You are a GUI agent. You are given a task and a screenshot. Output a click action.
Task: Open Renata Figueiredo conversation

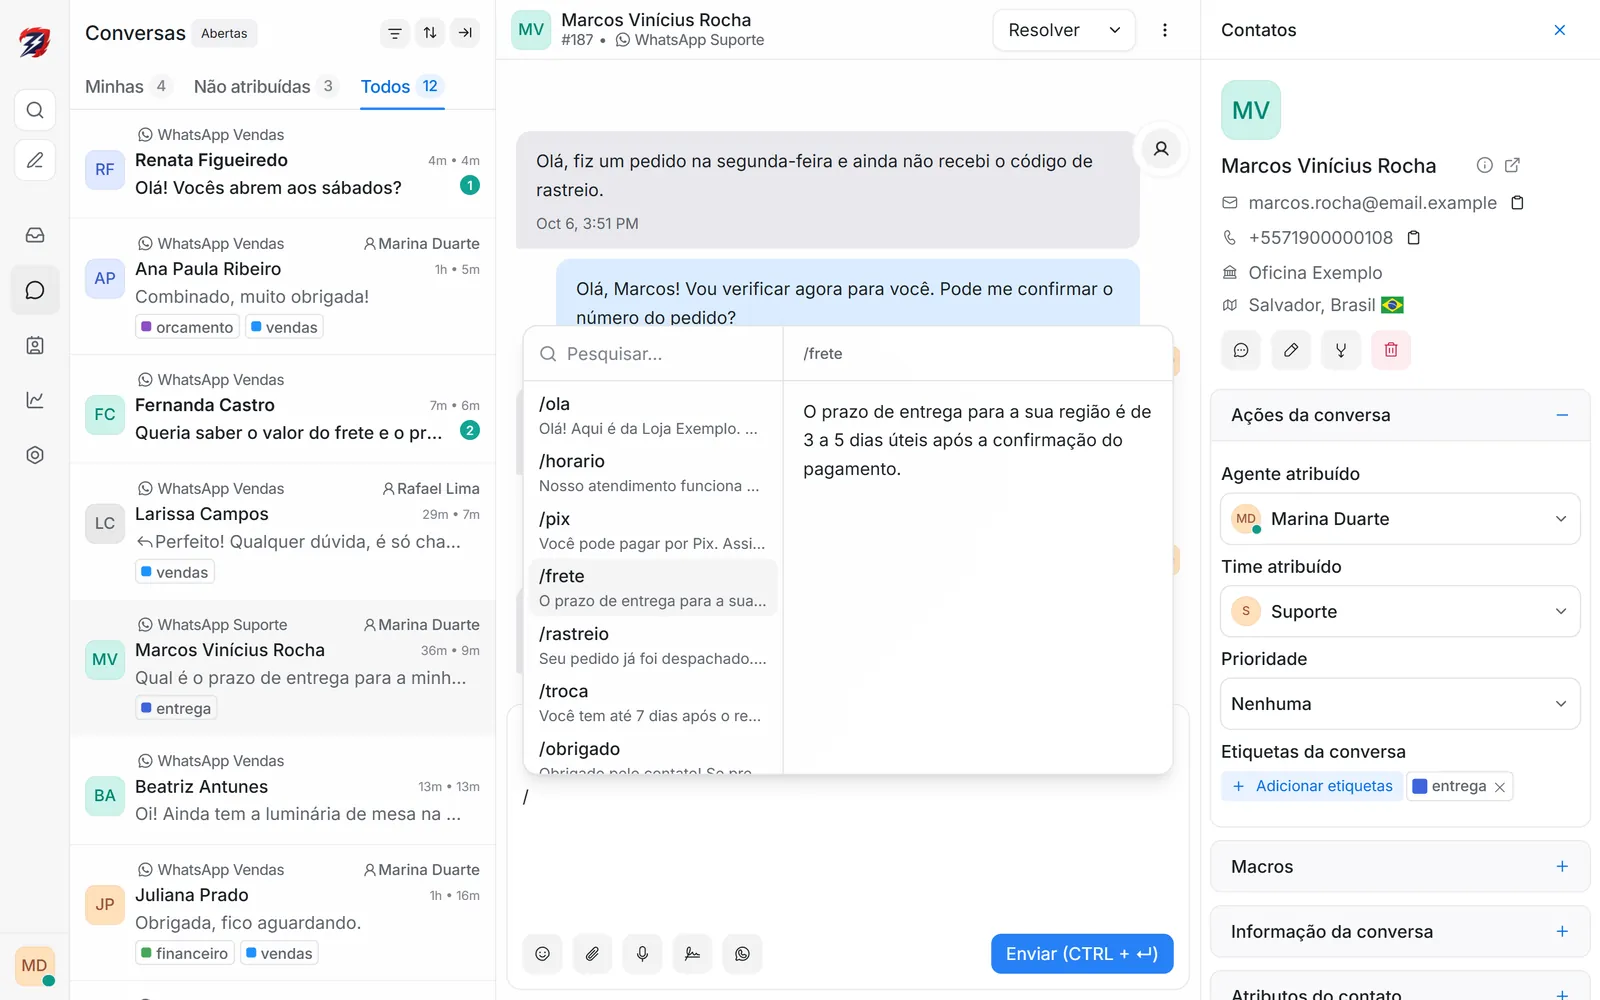[x=282, y=164]
